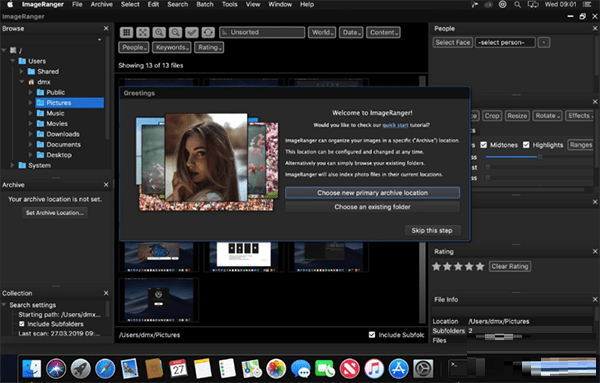Screen dimensions: 600x383
Task: Open Terminal from the Dock
Action: 457,368
